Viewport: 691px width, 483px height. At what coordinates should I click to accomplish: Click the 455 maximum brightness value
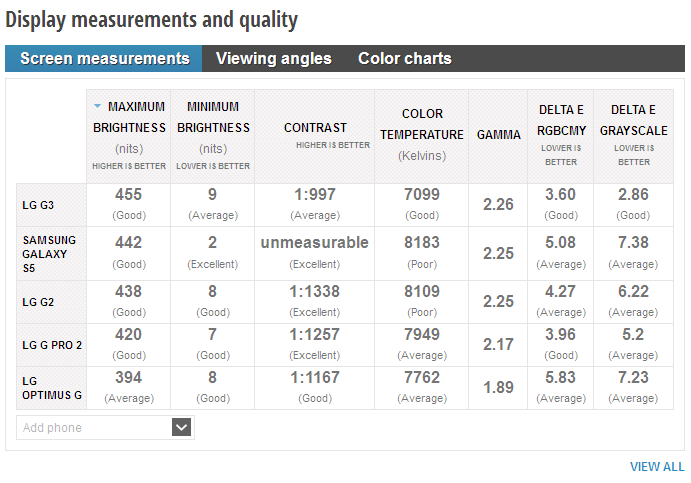(128, 194)
